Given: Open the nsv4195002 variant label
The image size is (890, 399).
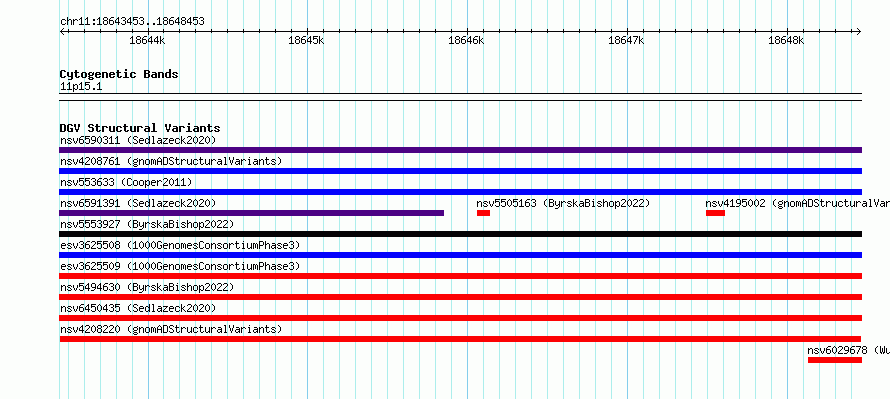Looking at the screenshot, I should (797, 203).
